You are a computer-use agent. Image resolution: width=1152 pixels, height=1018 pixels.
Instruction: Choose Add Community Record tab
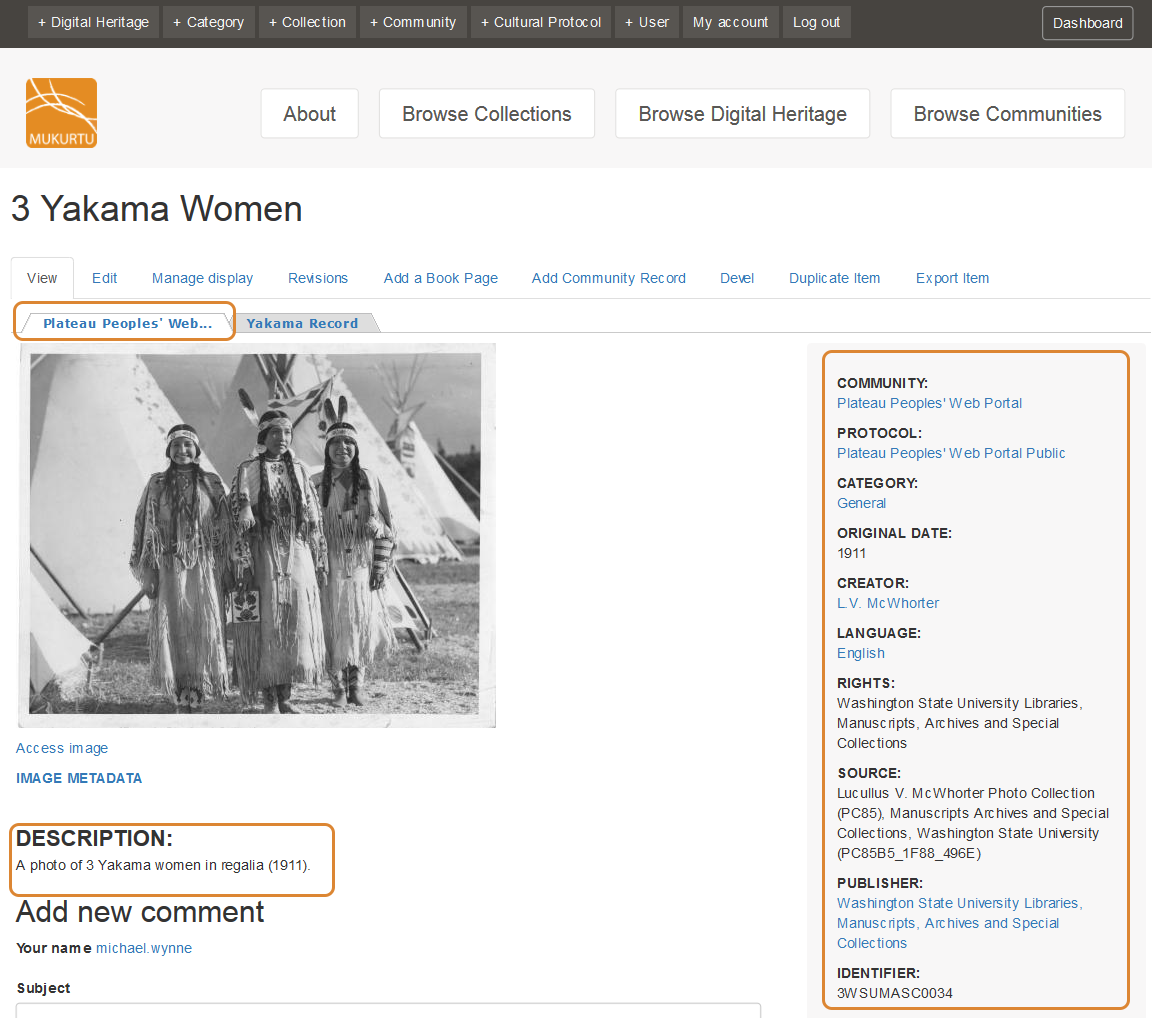(608, 278)
